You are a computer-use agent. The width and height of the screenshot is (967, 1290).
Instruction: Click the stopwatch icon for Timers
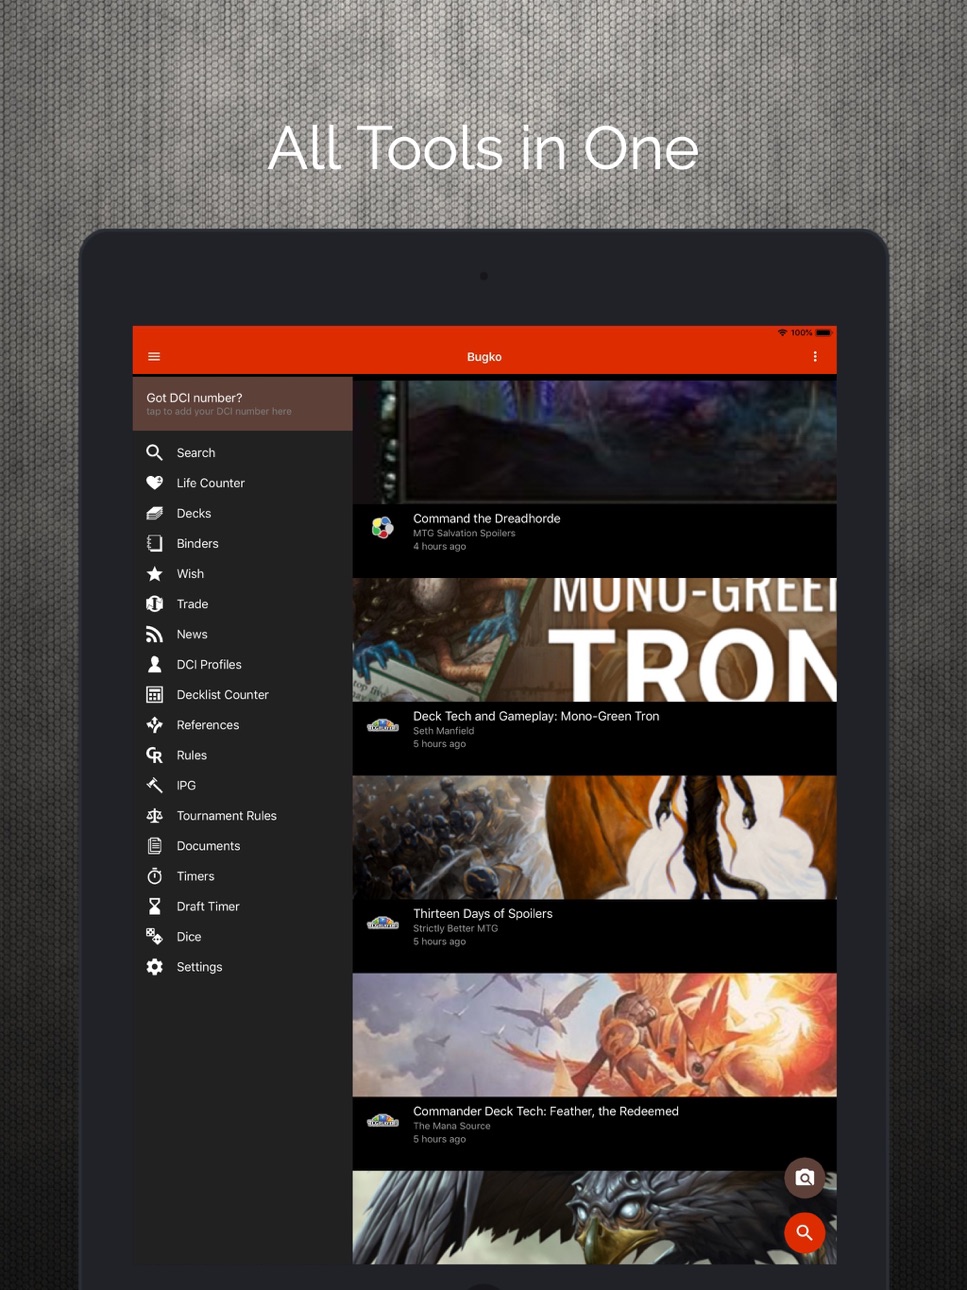click(154, 876)
